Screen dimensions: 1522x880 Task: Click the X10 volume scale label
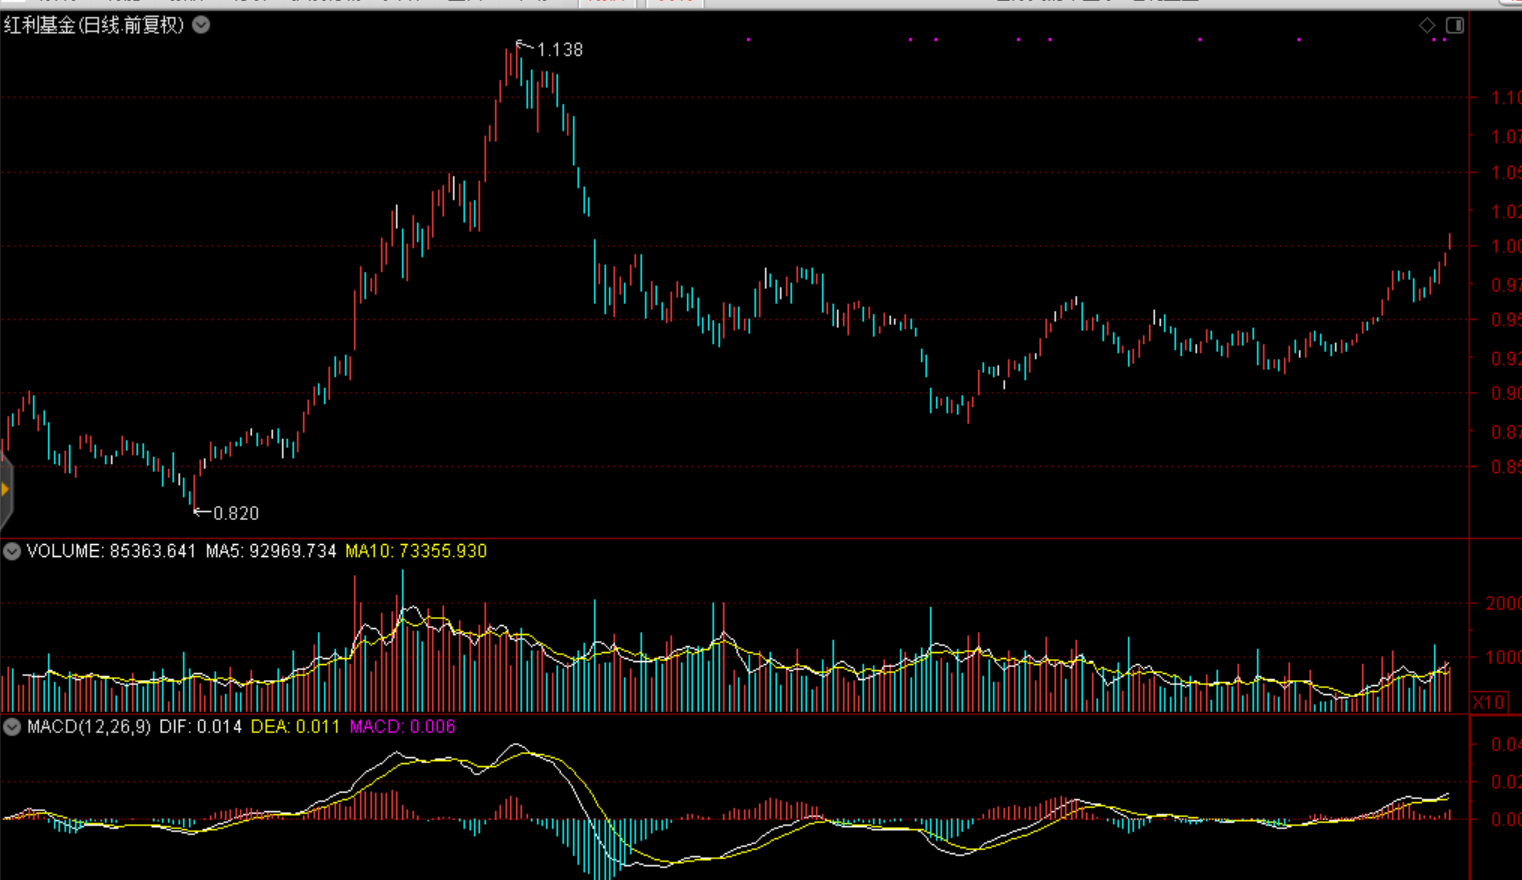point(1488,702)
